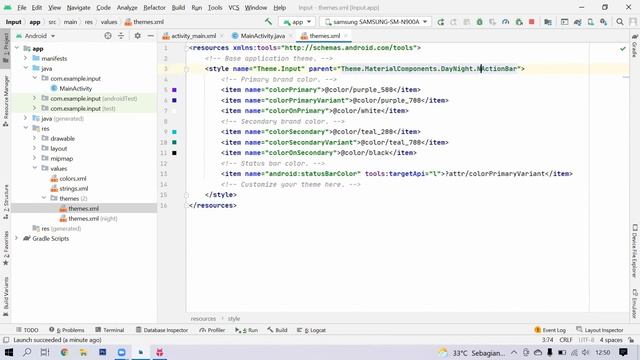Open the Emulator side panel
640x360 pixels.
[635, 303]
